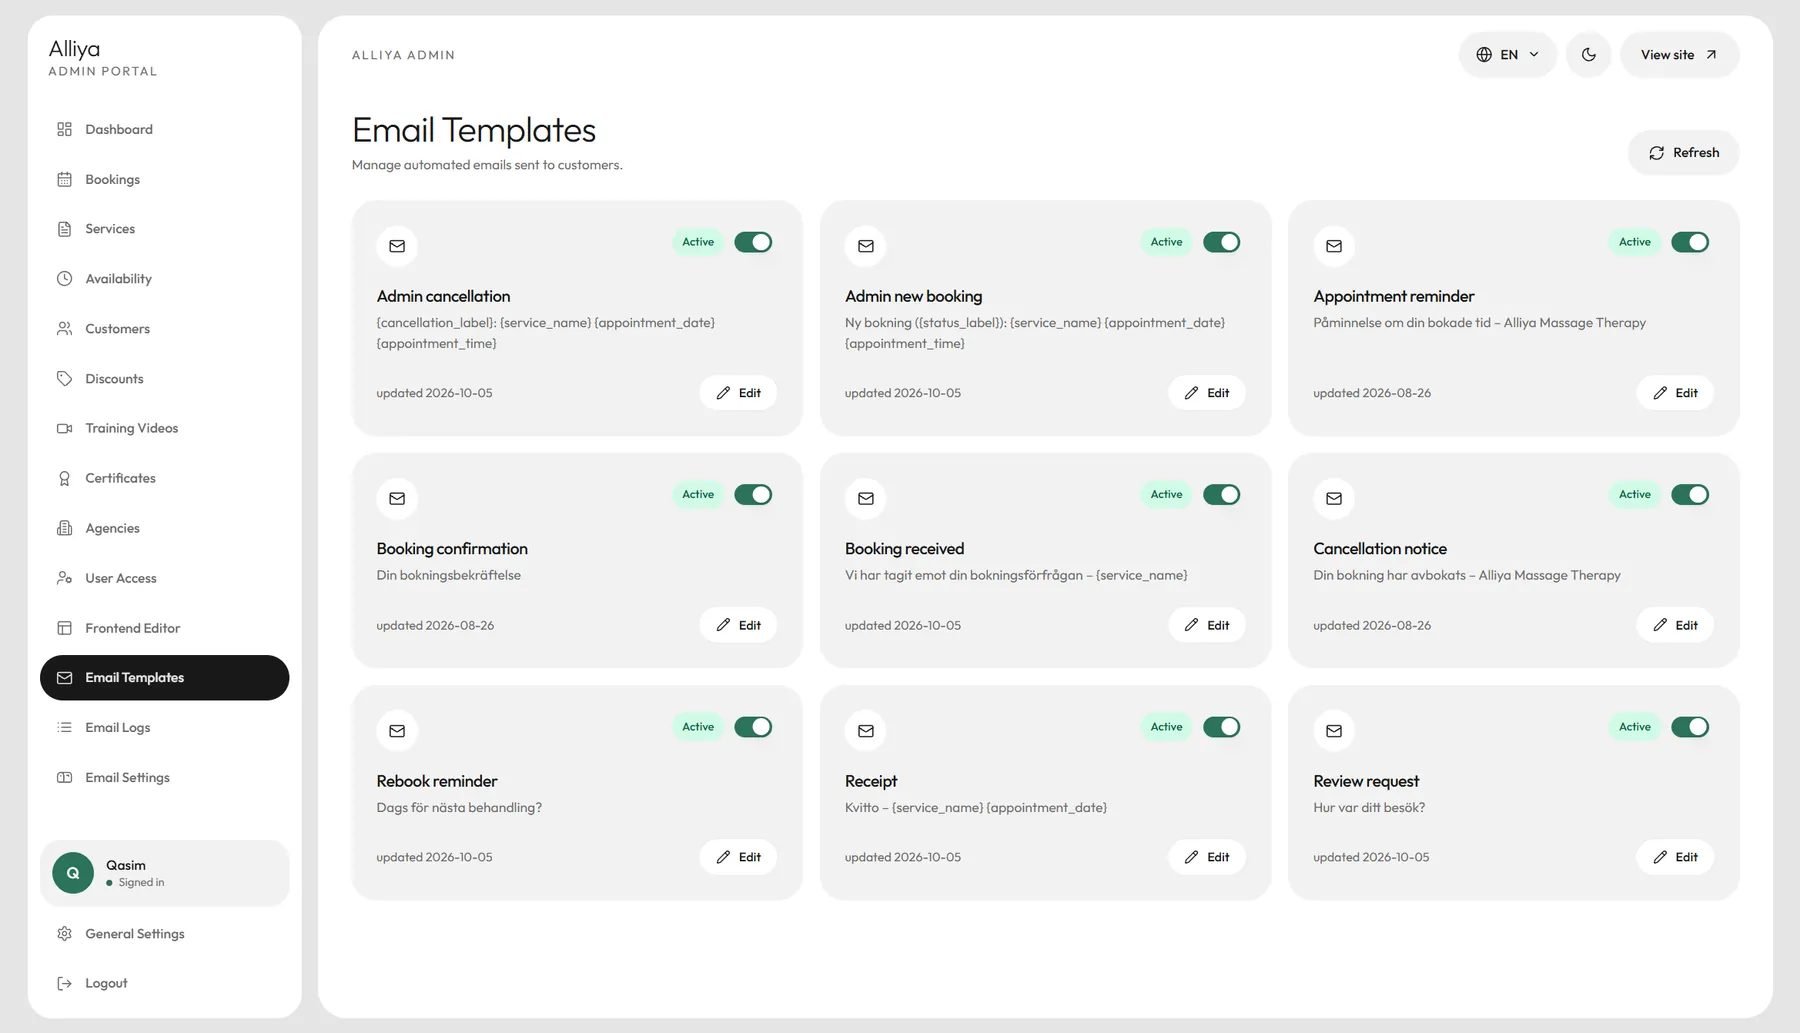1800x1033 pixels.
Task: Click the envelope icon on Booking confirmation card
Action: click(397, 498)
